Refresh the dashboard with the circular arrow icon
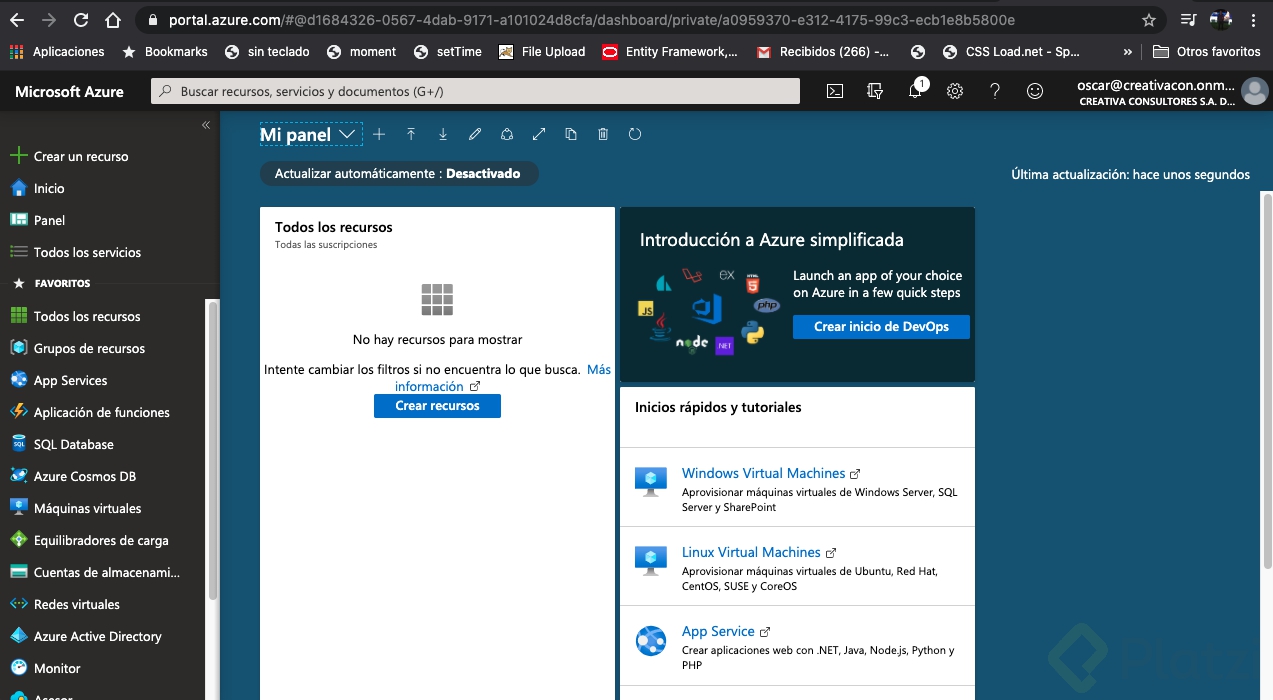 [635, 134]
